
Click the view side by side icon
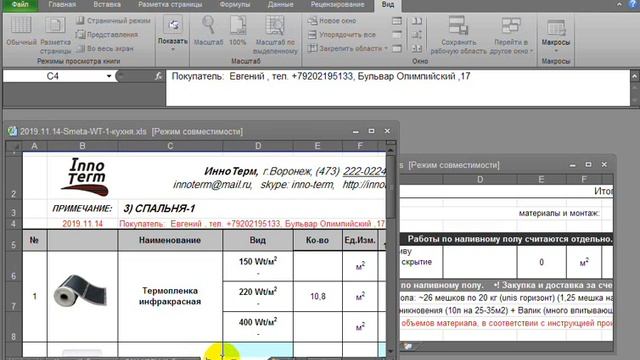click(x=417, y=21)
